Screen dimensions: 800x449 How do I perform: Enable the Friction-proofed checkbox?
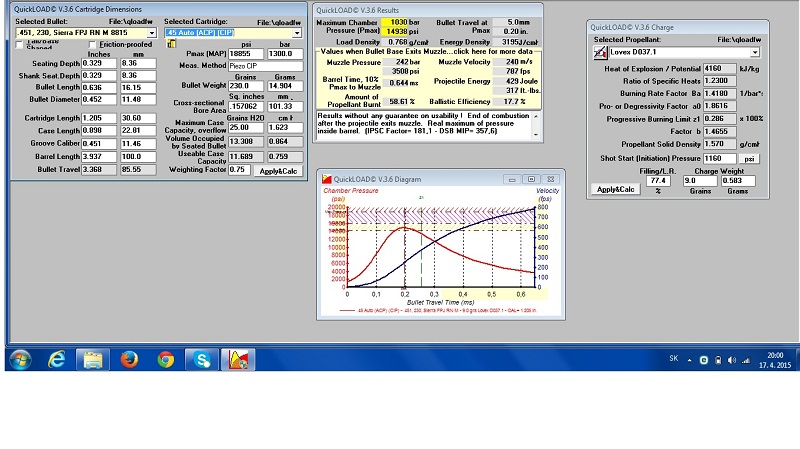(x=93, y=45)
